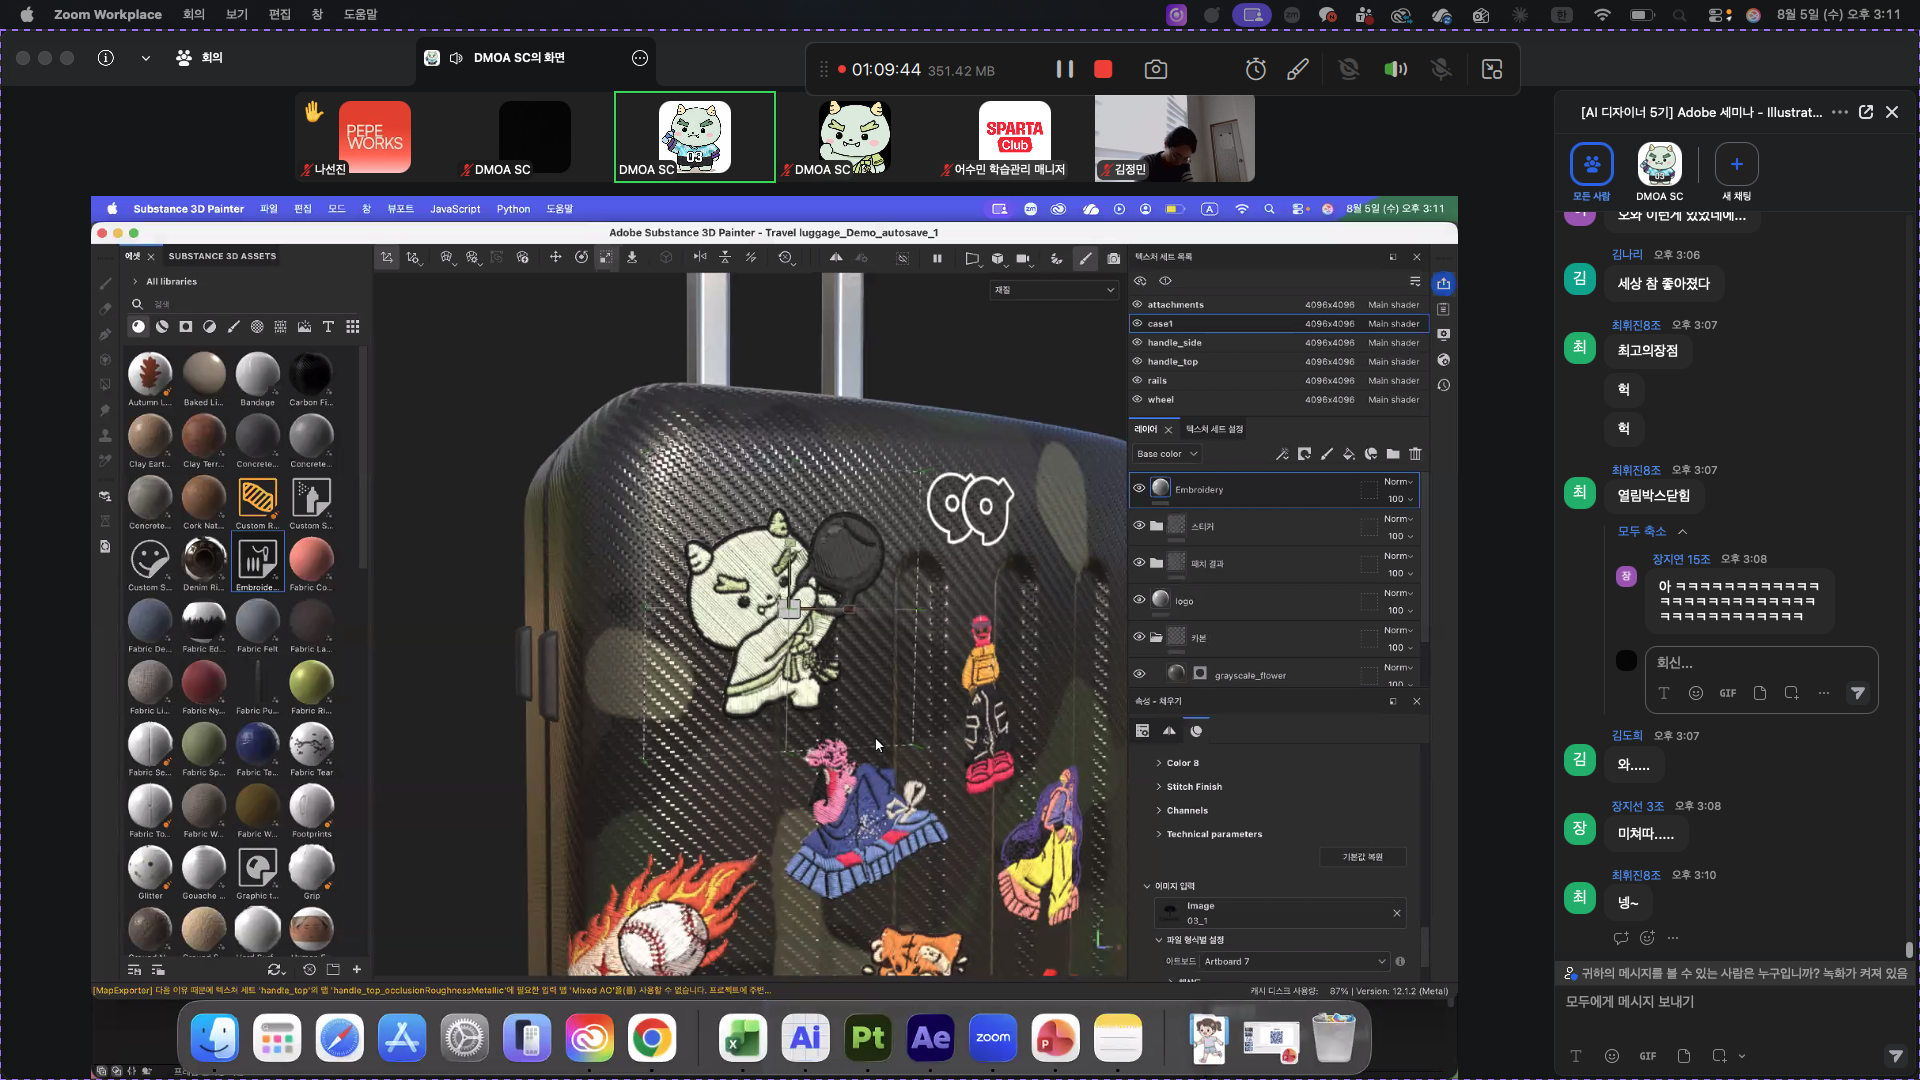
Task: Select the 모든 사람 chat tab
Action: click(x=1592, y=172)
